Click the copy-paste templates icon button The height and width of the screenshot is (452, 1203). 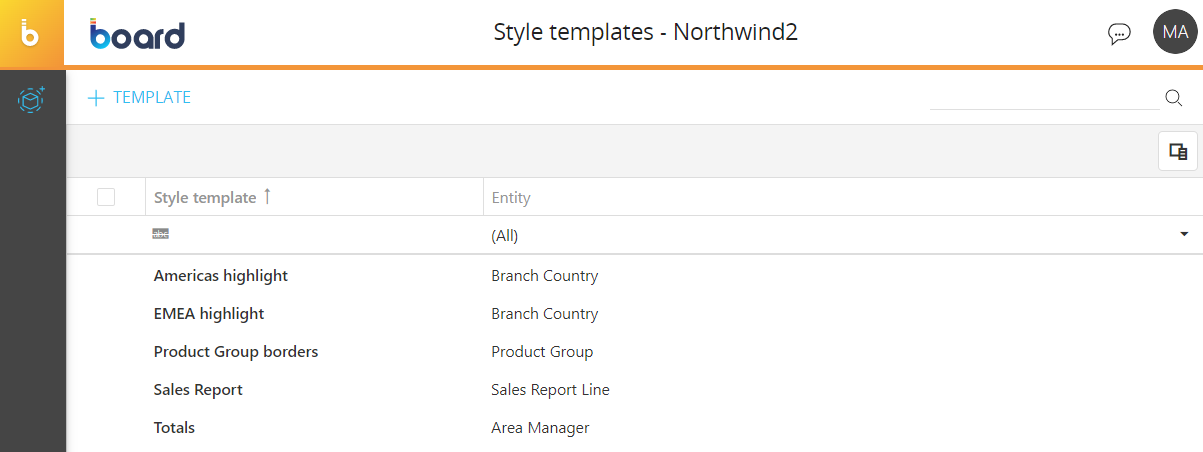[1177, 152]
